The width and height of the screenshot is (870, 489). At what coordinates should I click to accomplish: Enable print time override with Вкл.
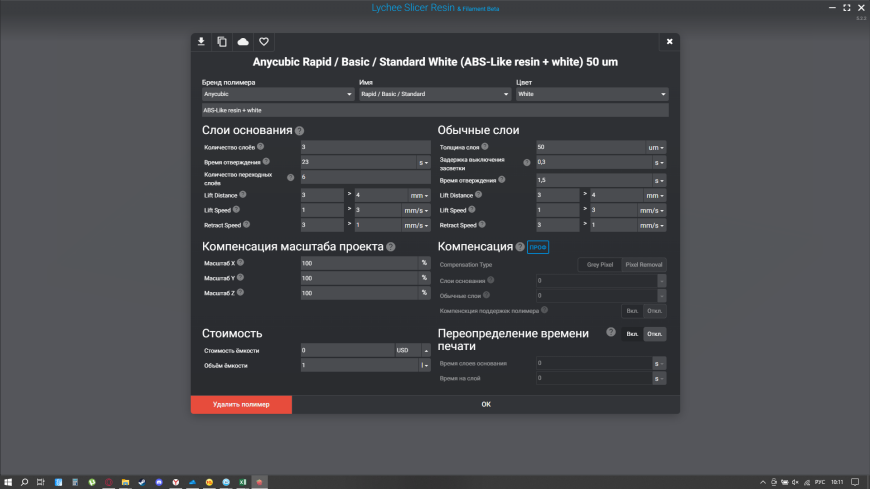[632, 334]
